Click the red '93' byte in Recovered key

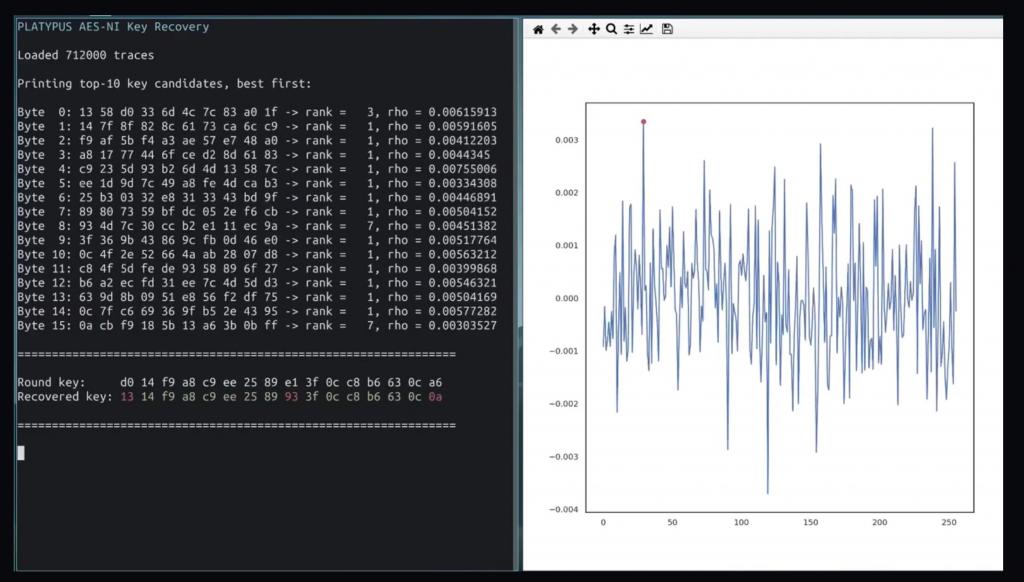point(291,397)
